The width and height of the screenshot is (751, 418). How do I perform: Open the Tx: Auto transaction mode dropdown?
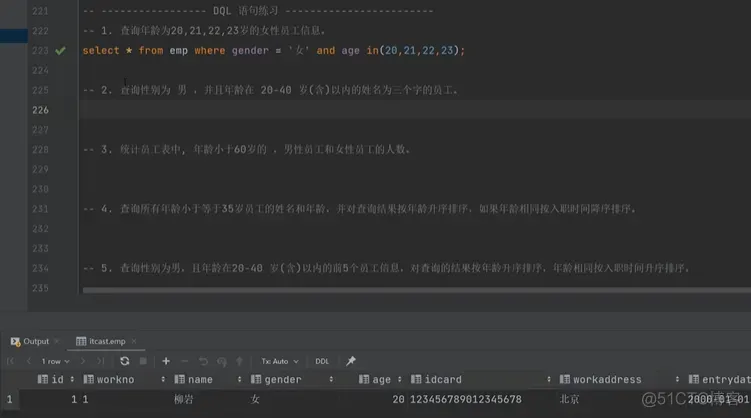280,361
